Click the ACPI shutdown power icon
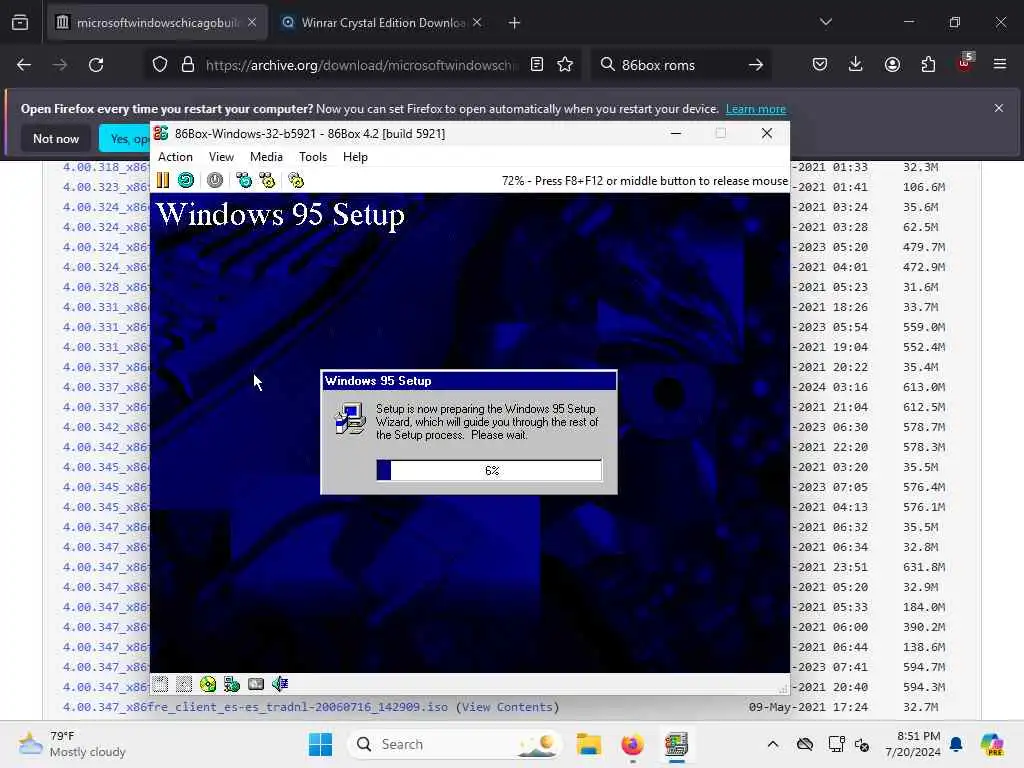 [x=215, y=180]
